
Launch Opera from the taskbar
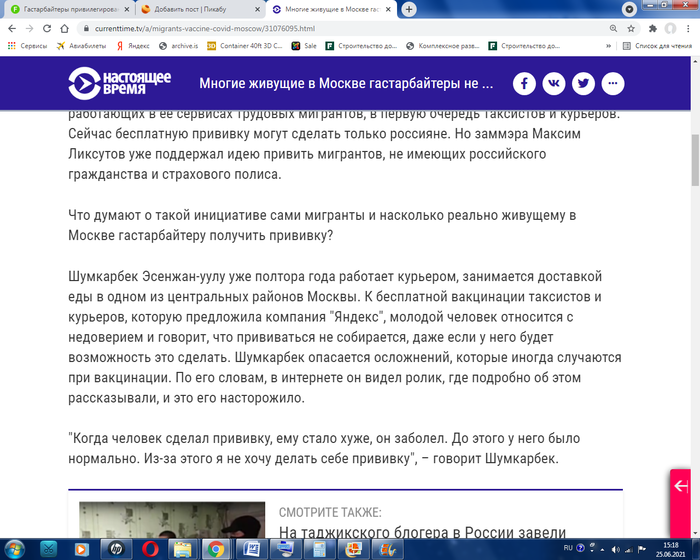tap(150, 549)
